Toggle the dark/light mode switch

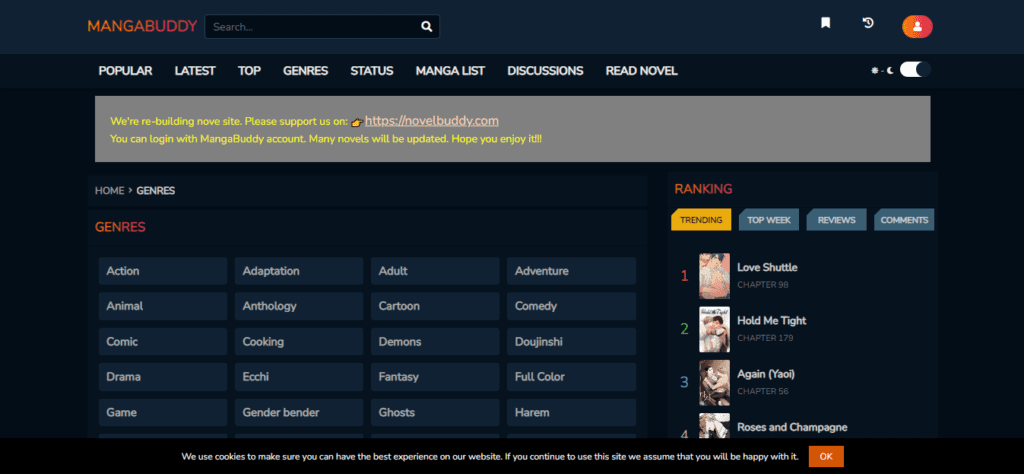tap(915, 70)
